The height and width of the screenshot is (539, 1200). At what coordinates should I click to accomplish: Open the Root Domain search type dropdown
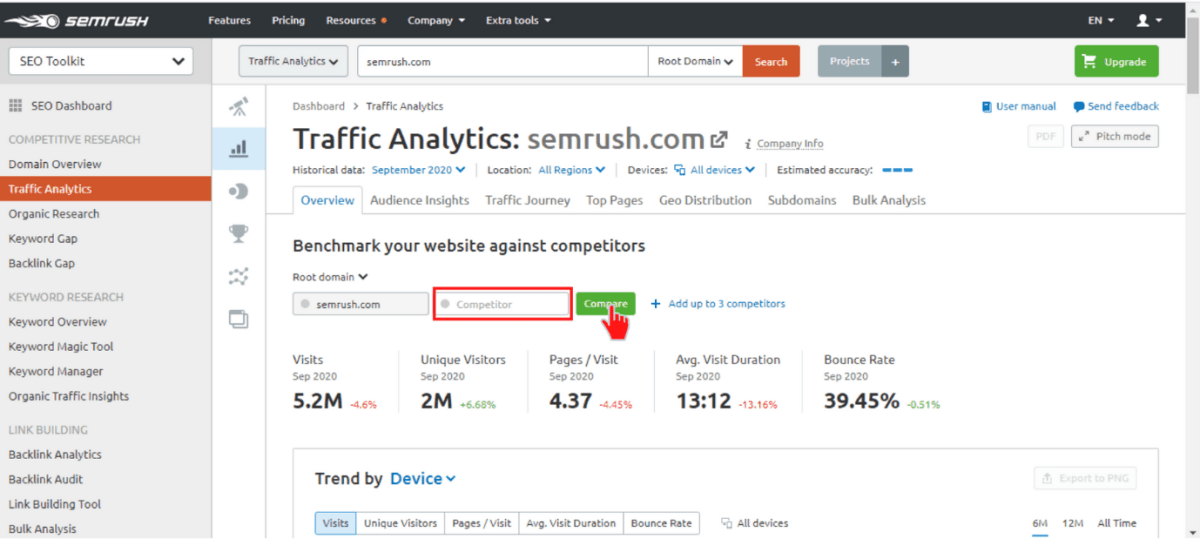coord(695,61)
